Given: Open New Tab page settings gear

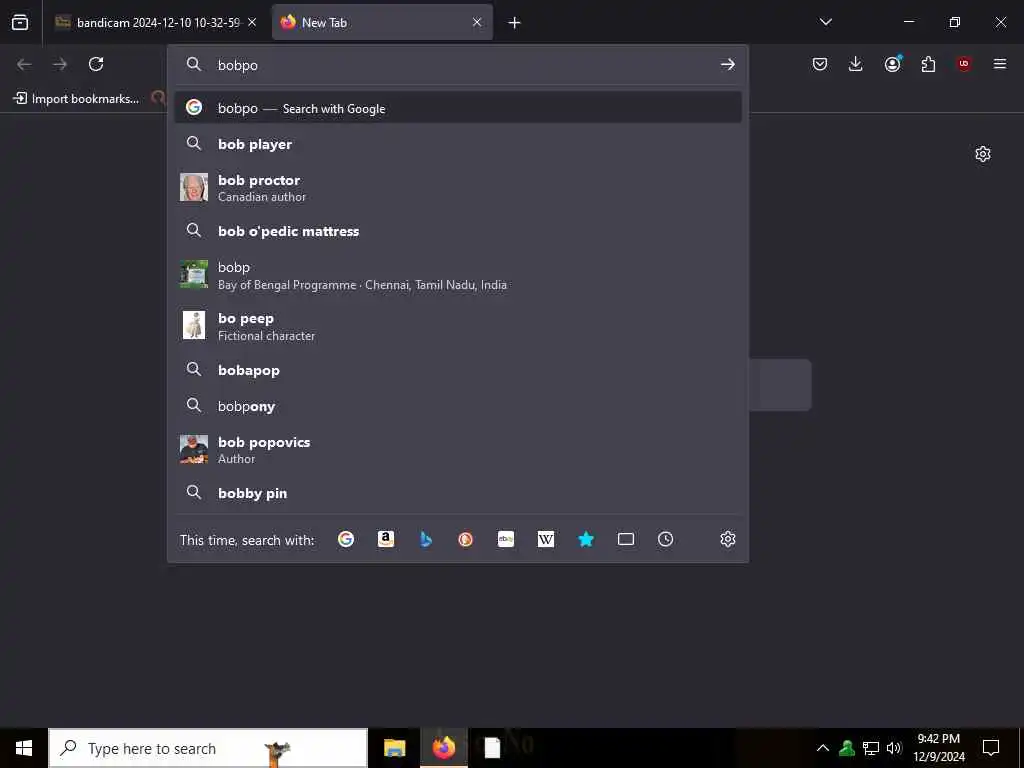Looking at the screenshot, I should 983,154.
